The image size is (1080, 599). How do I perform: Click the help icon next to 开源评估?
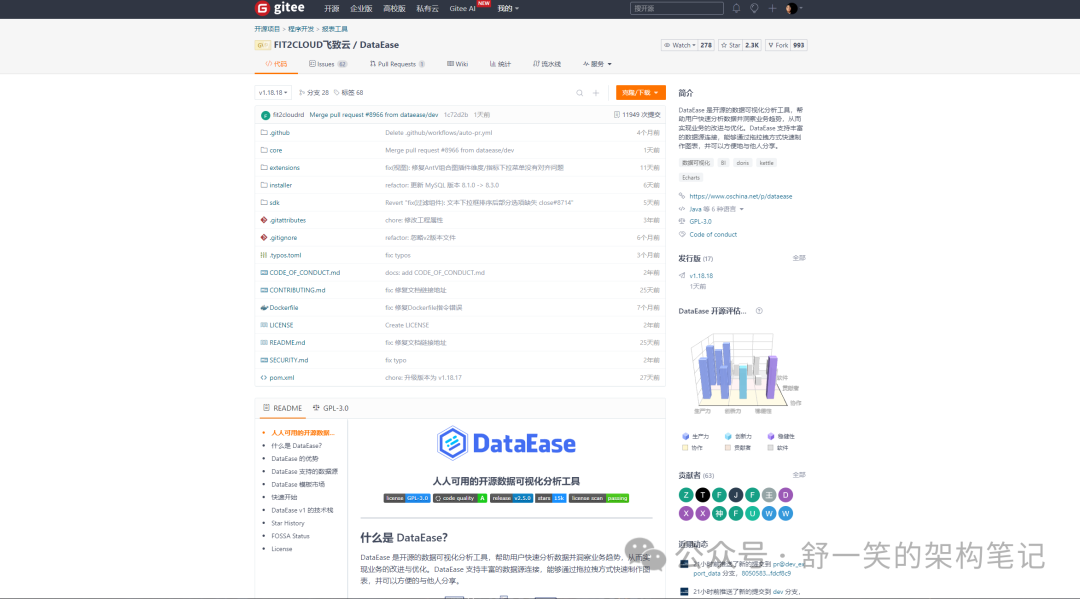[759, 311]
